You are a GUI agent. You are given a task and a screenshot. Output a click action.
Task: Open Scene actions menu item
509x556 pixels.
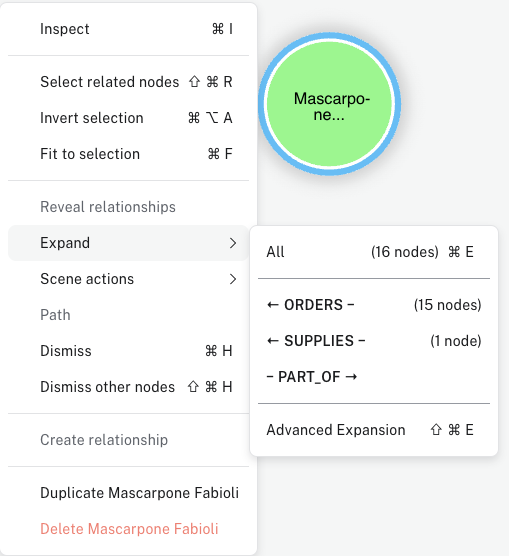[128, 279]
